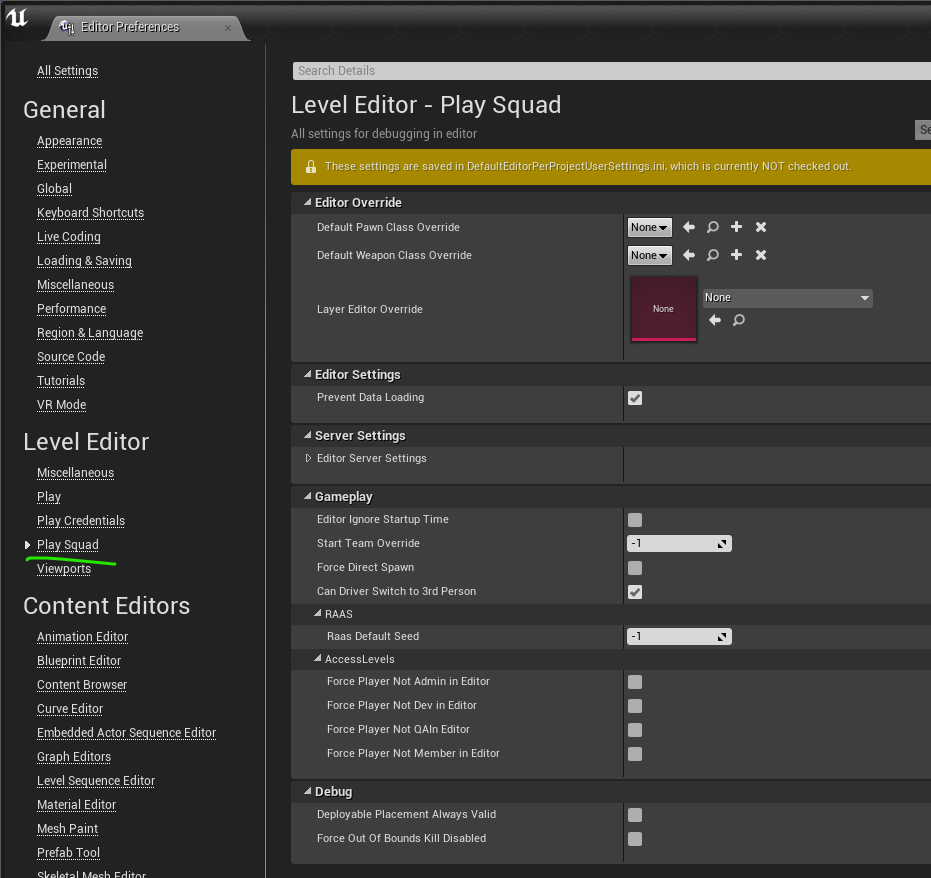The width and height of the screenshot is (931, 878).
Task: Click the use-selected arrow for Default Pawn Class Override
Action: (x=689, y=228)
